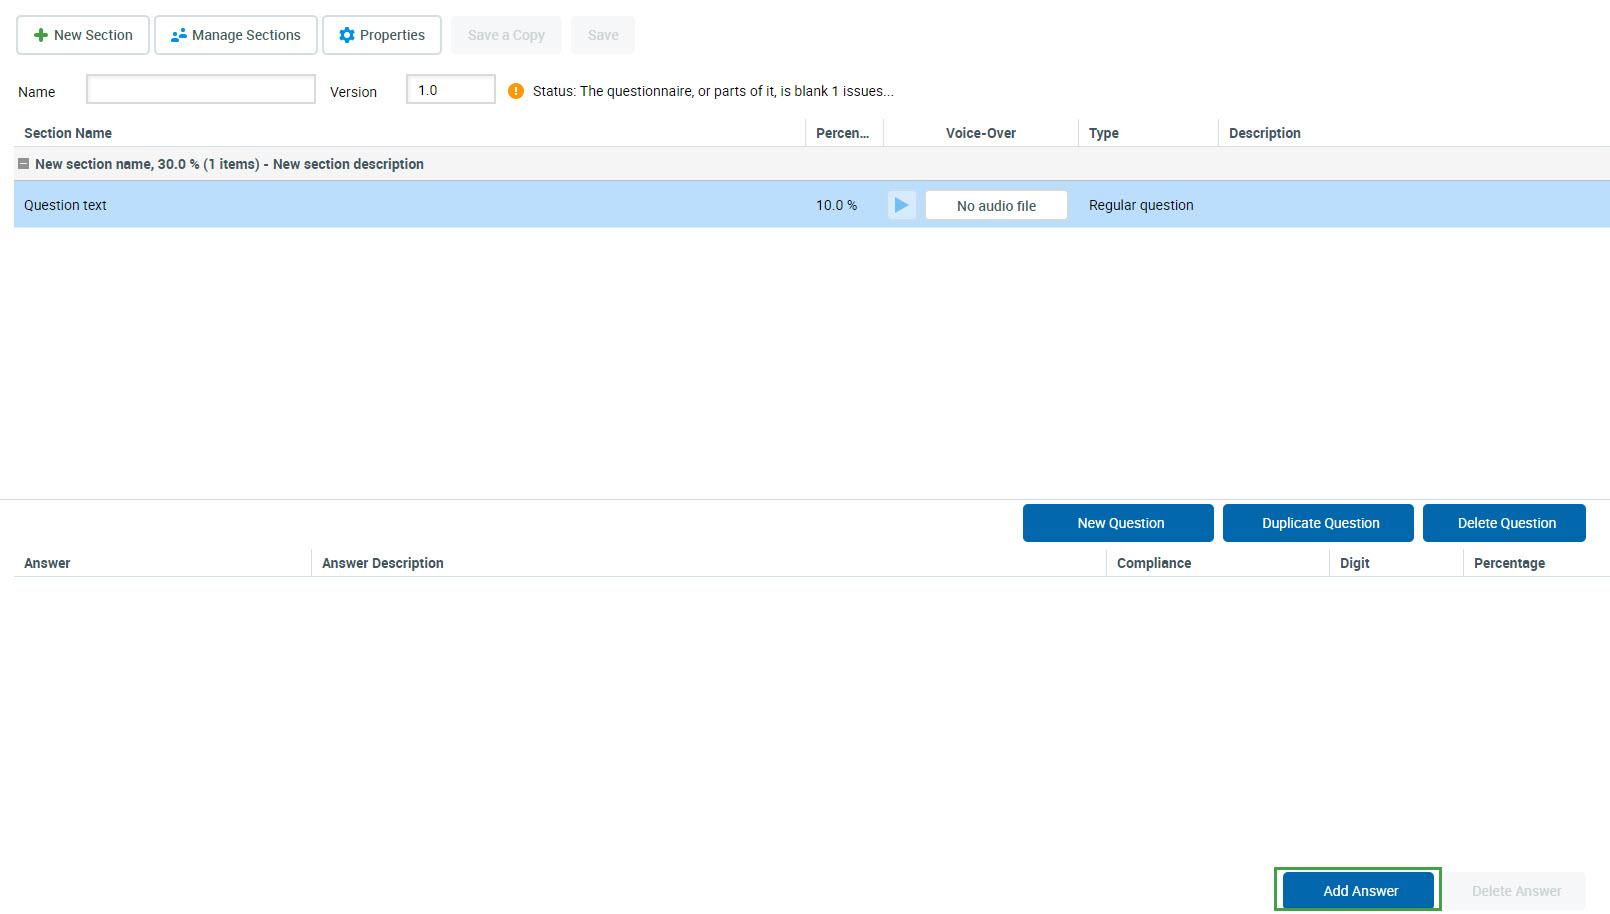Viewport: 1610px width, 914px height.
Task: Create a New Question
Action: [x=1118, y=523]
